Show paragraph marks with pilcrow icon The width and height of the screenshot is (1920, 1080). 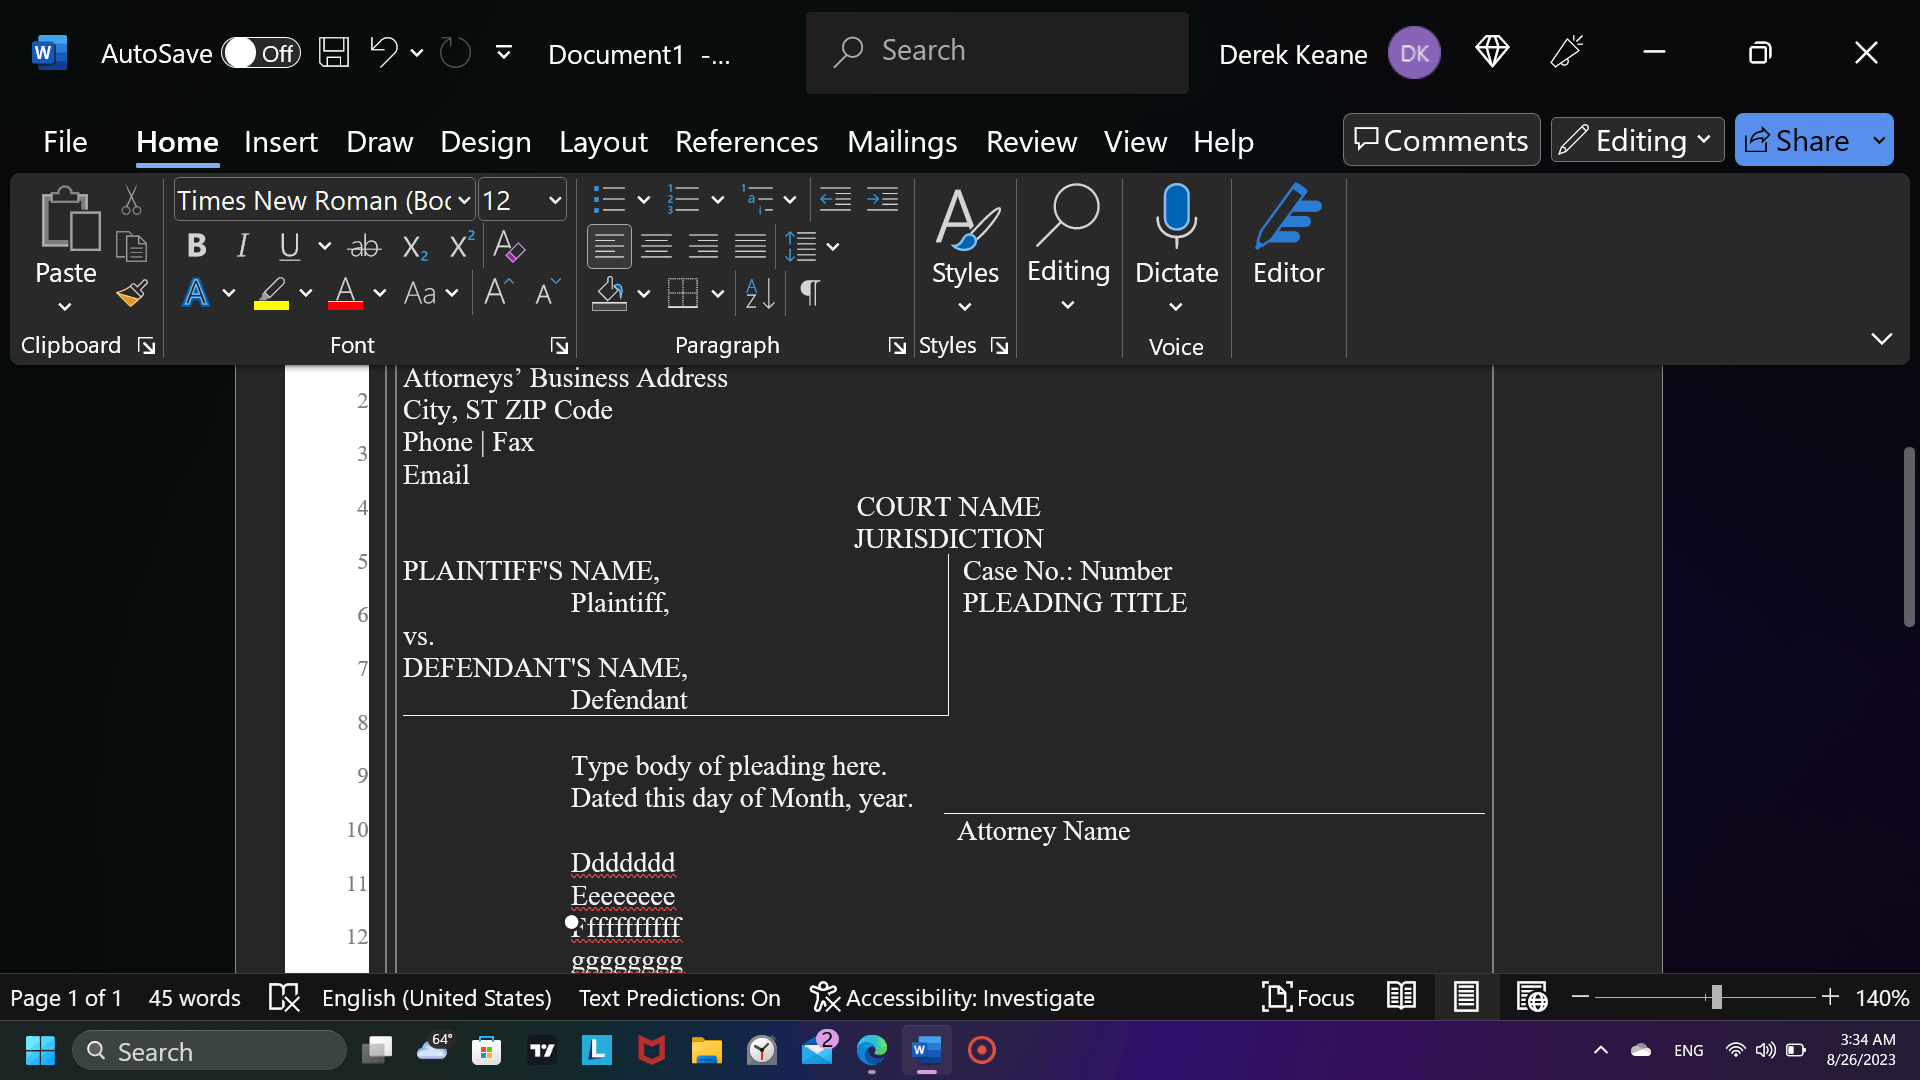pyautogui.click(x=810, y=293)
